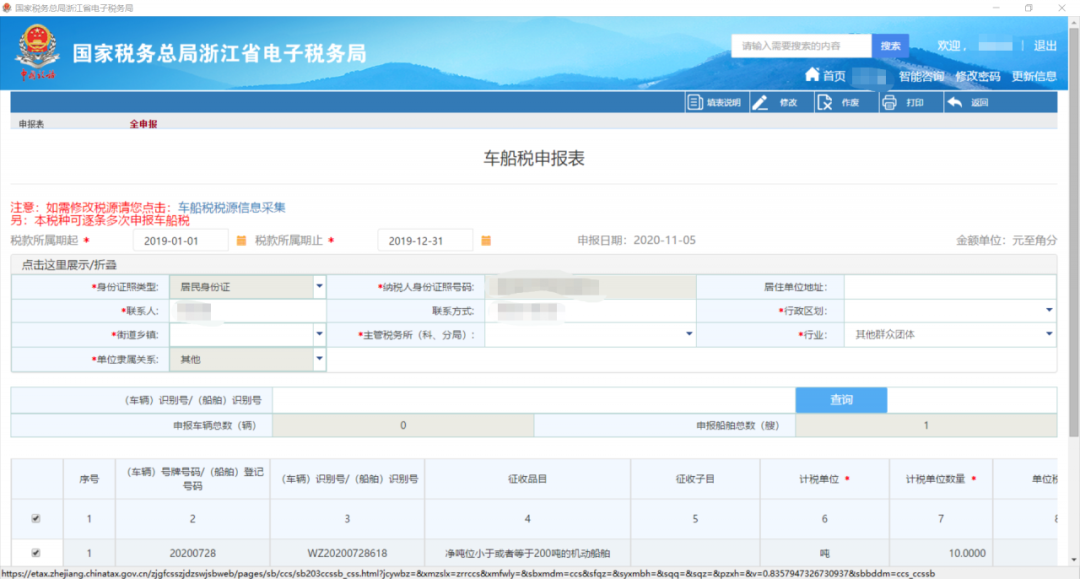The width and height of the screenshot is (1080, 579).
Task: Click the 居住单位地址 input field
Action: (x=951, y=287)
